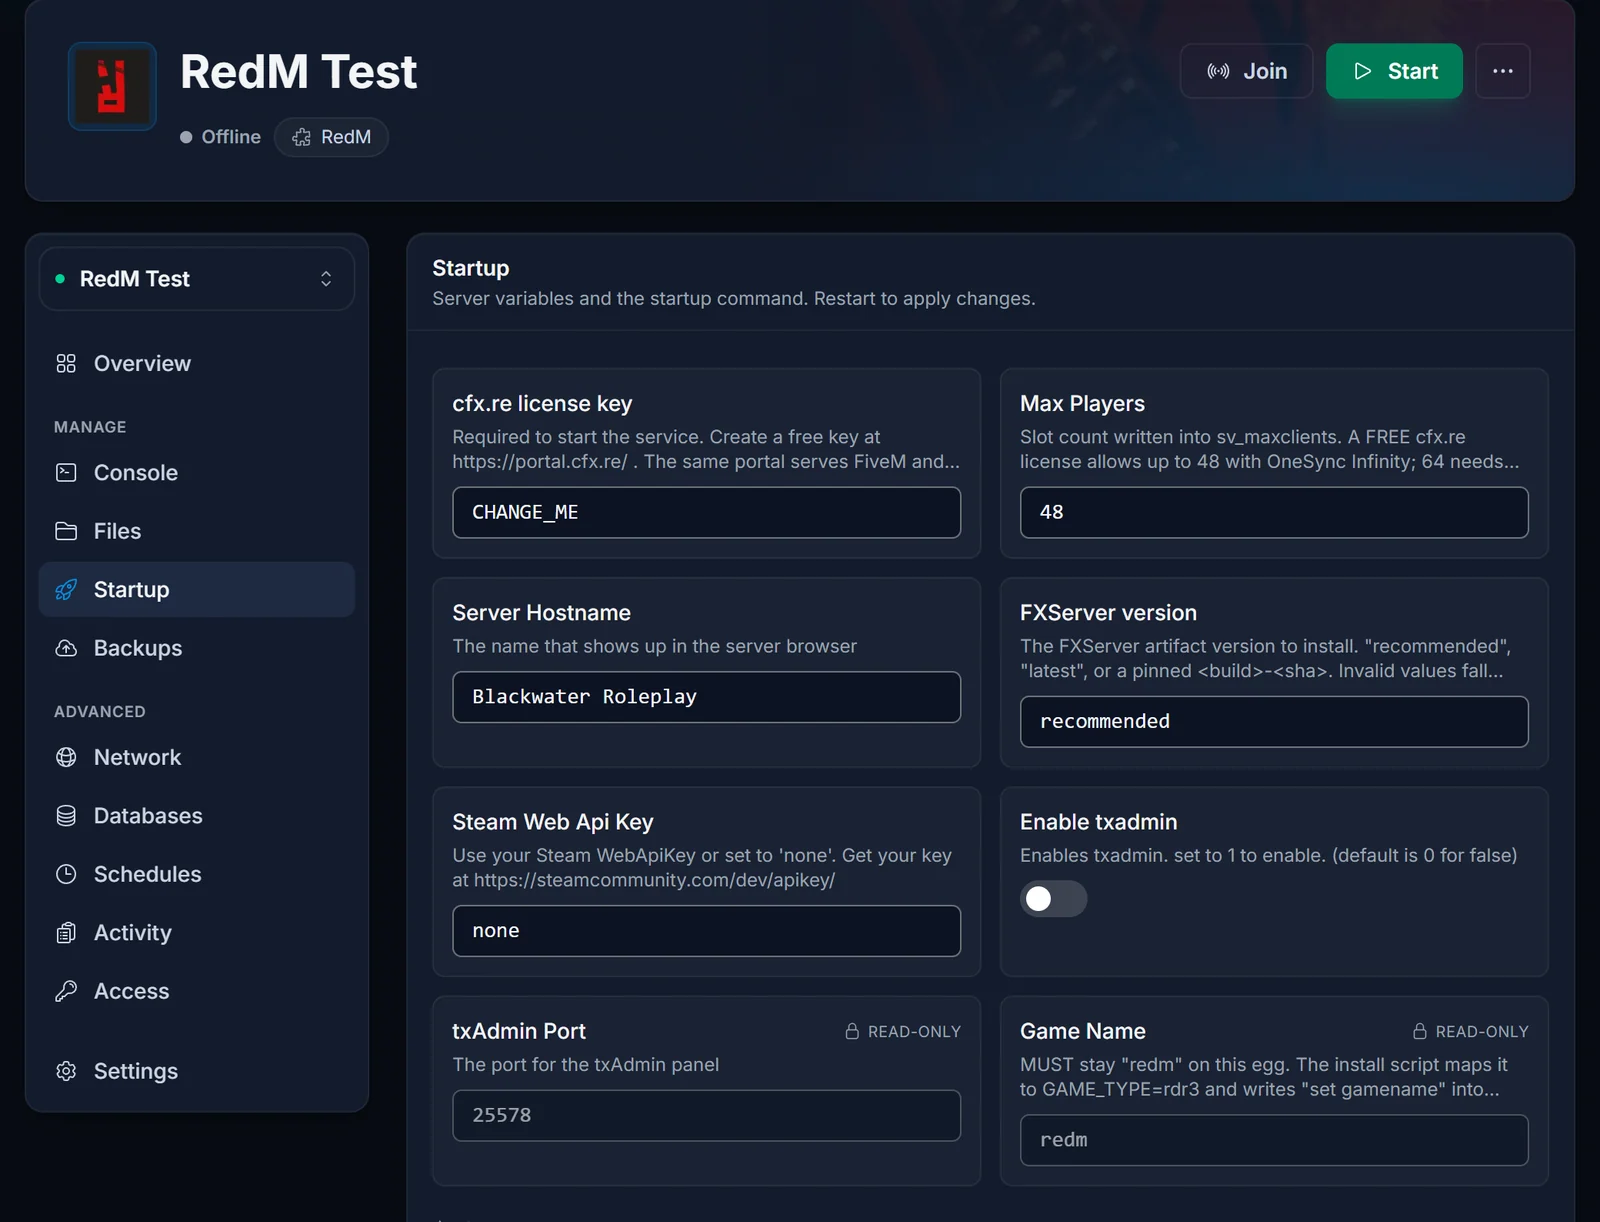The image size is (1600, 1222).
Task: Click the Join broadcast signal icon
Action: pos(1218,71)
